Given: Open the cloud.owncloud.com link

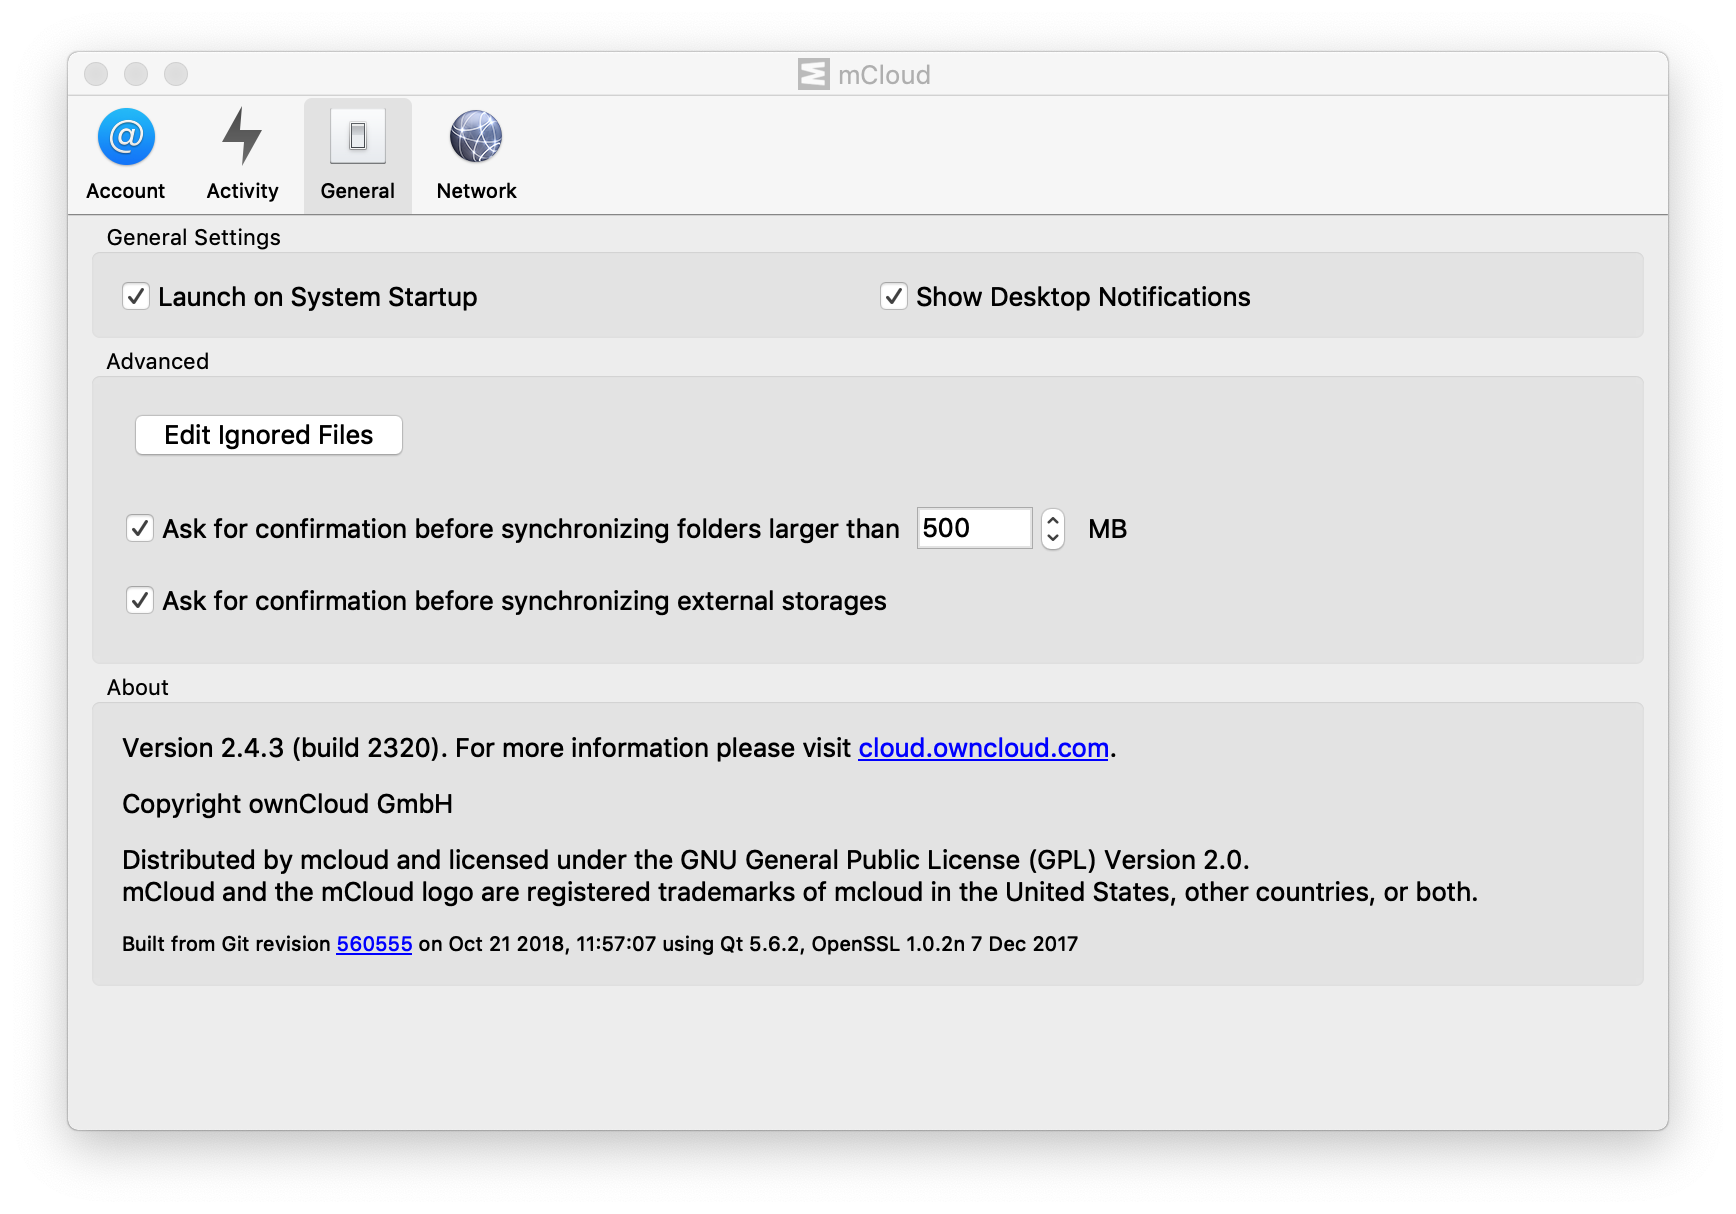Looking at the screenshot, I should (x=983, y=748).
